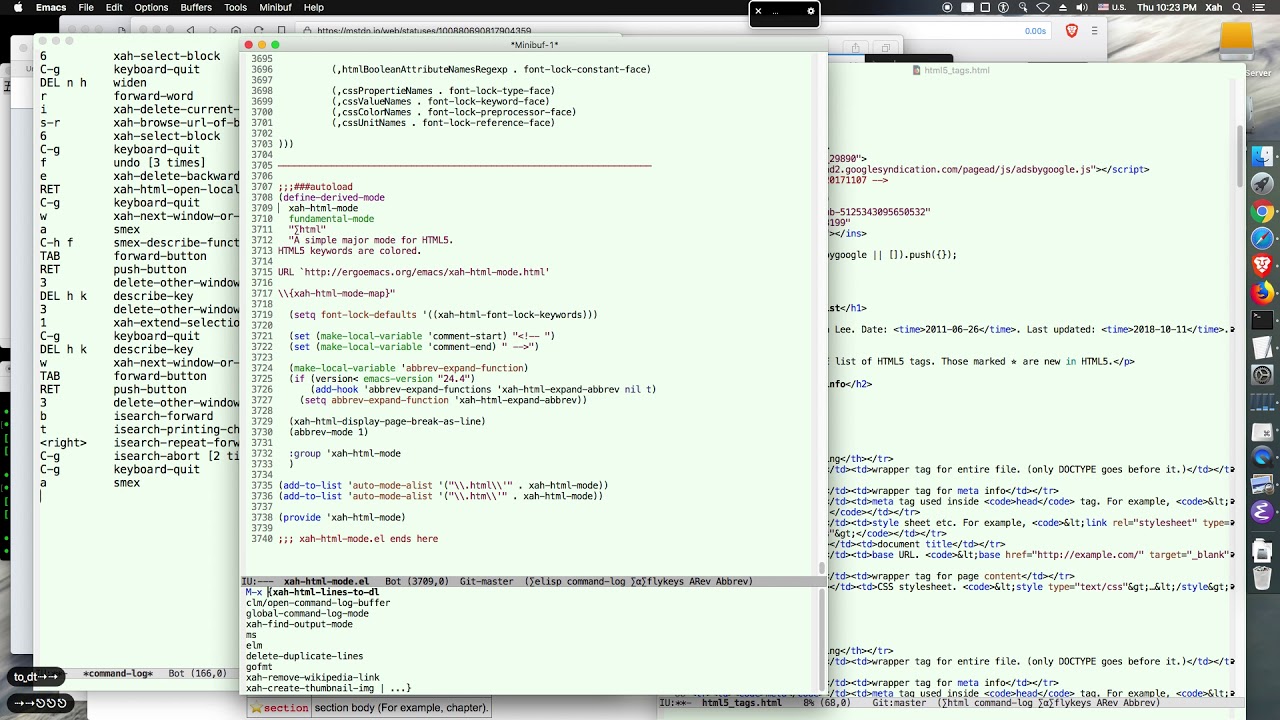Open the Wi-Fi status menu
Viewport: 1280px width, 720px height.
1043,7
